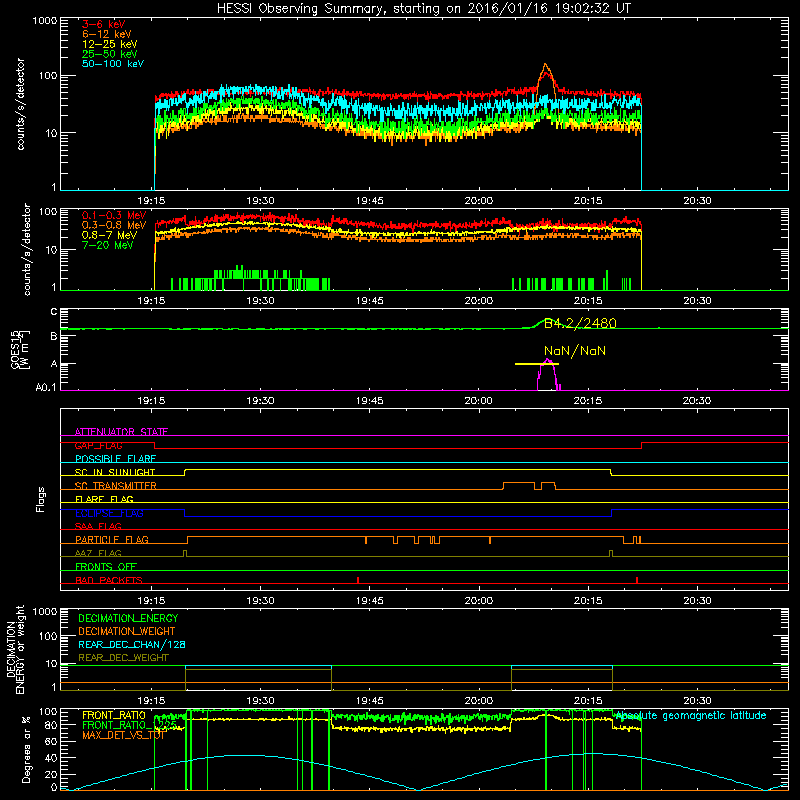Screen dimensions: 800x800
Task: Click 19:30 tick label under the MeV panel
Action: [260, 301]
